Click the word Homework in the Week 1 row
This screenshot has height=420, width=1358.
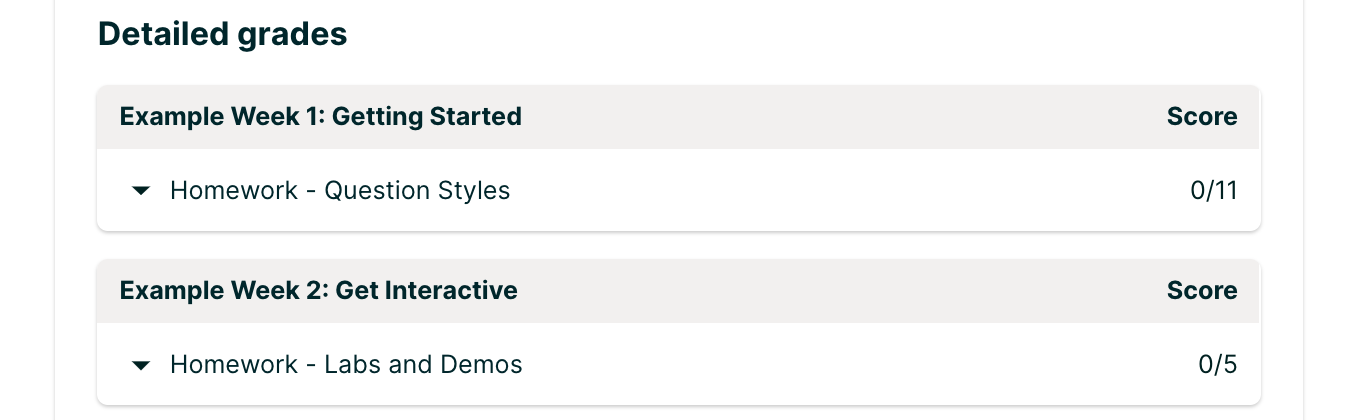tap(234, 190)
